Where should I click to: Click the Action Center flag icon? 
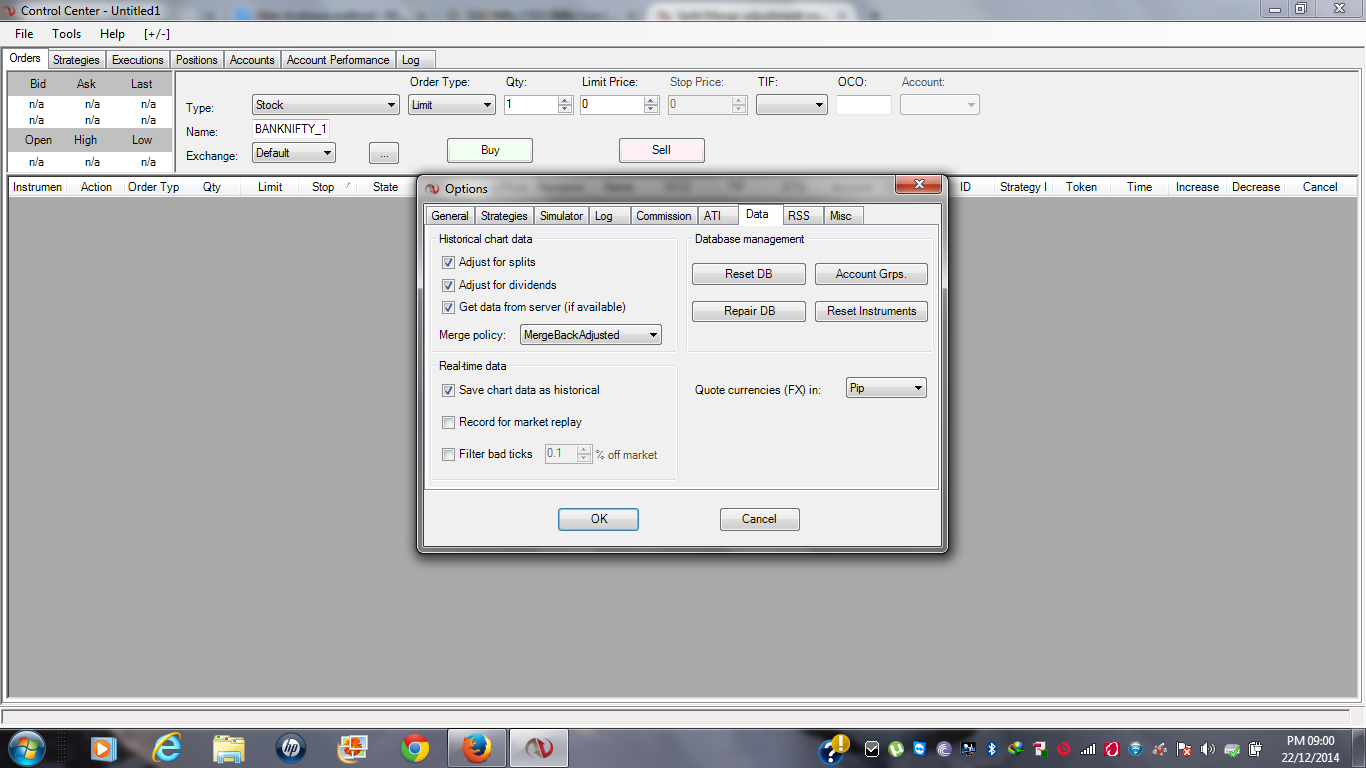click(1184, 749)
